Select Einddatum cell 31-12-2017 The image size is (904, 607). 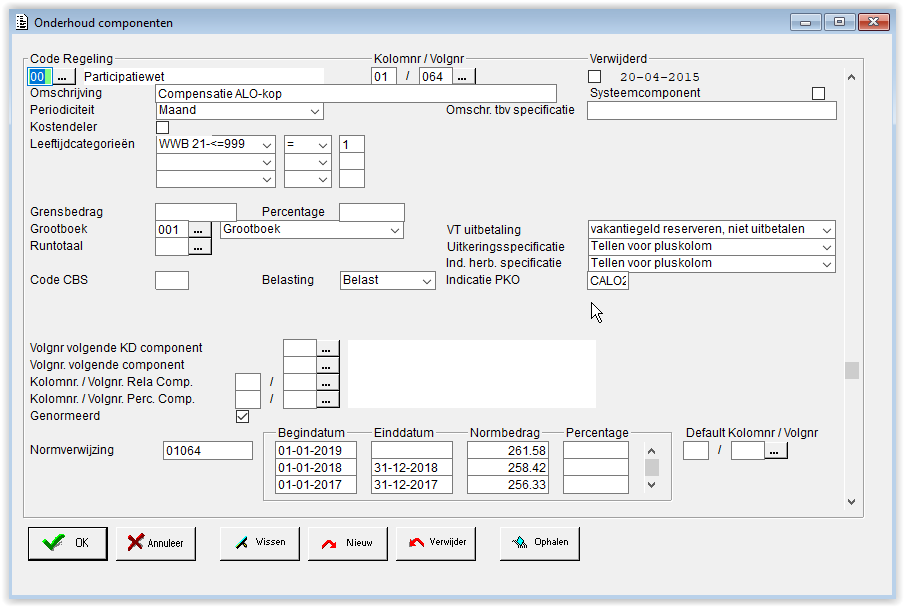(x=412, y=485)
